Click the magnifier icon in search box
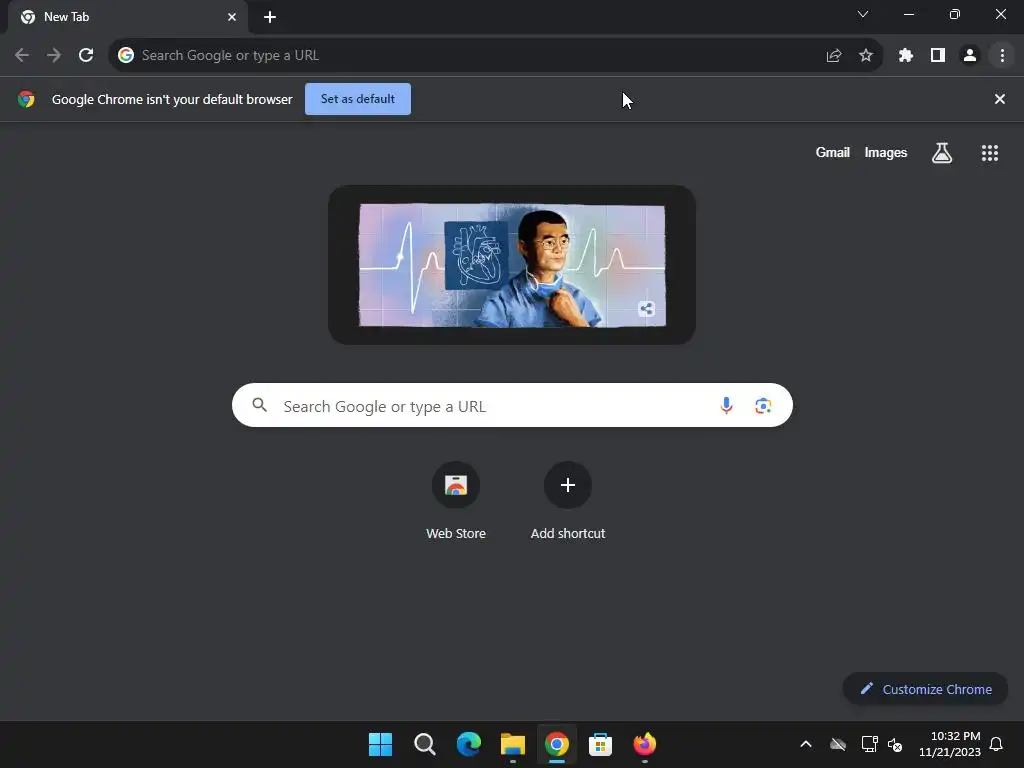 260,406
